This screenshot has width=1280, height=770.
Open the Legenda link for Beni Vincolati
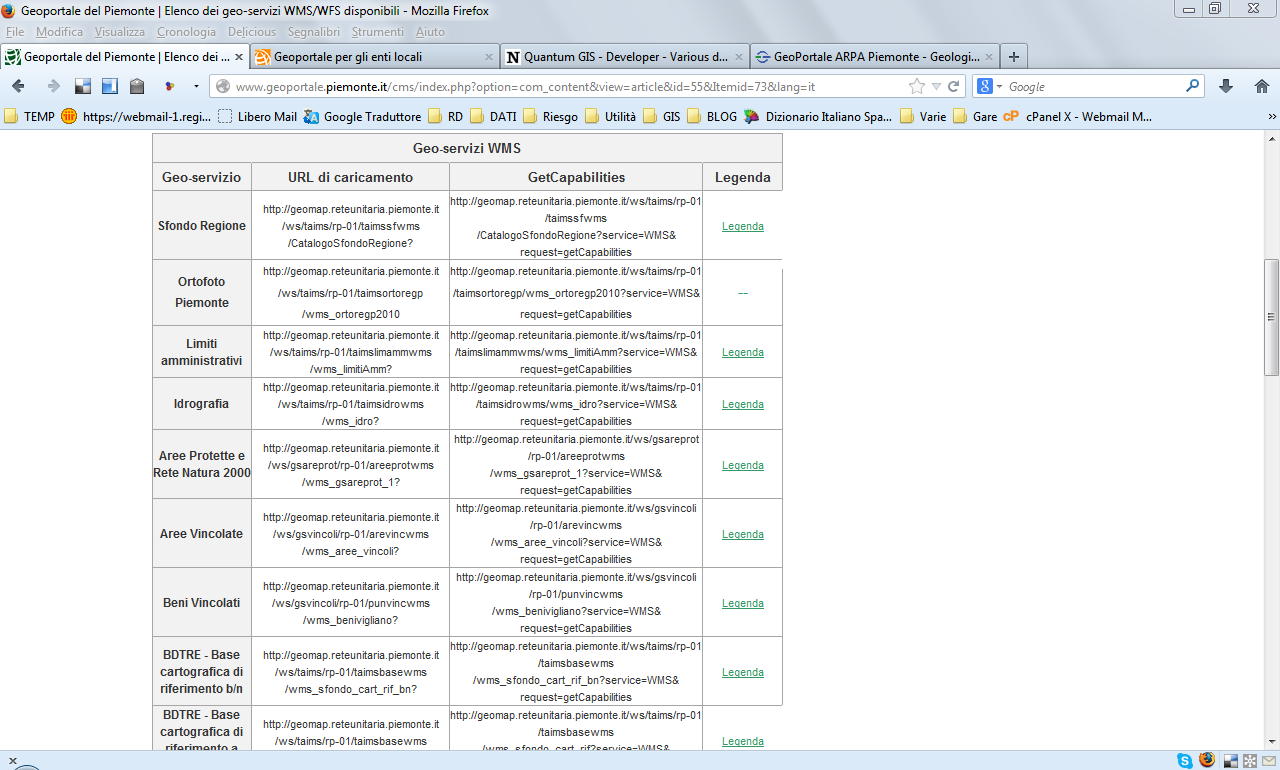[743, 603]
